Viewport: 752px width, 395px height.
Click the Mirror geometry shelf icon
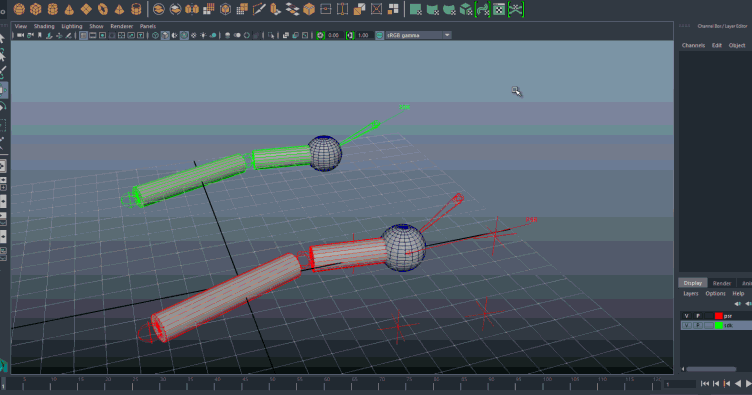tap(192, 9)
